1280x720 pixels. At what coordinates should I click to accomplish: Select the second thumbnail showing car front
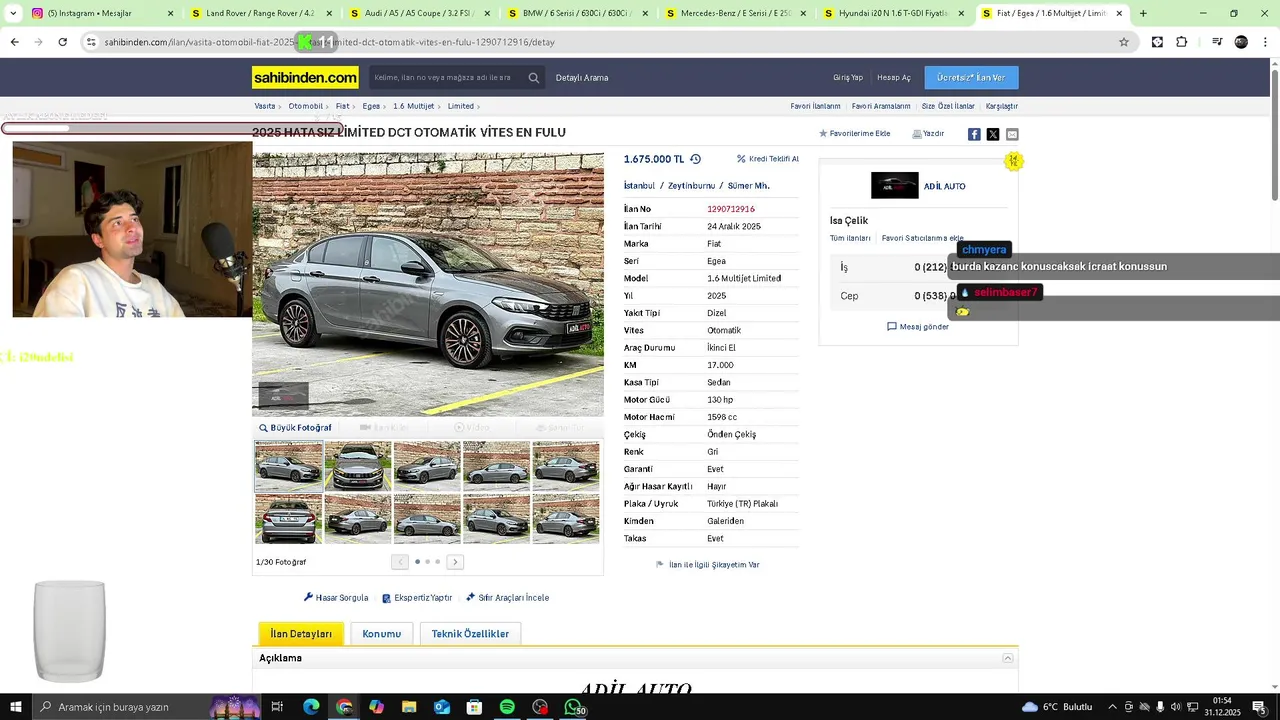click(x=358, y=465)
